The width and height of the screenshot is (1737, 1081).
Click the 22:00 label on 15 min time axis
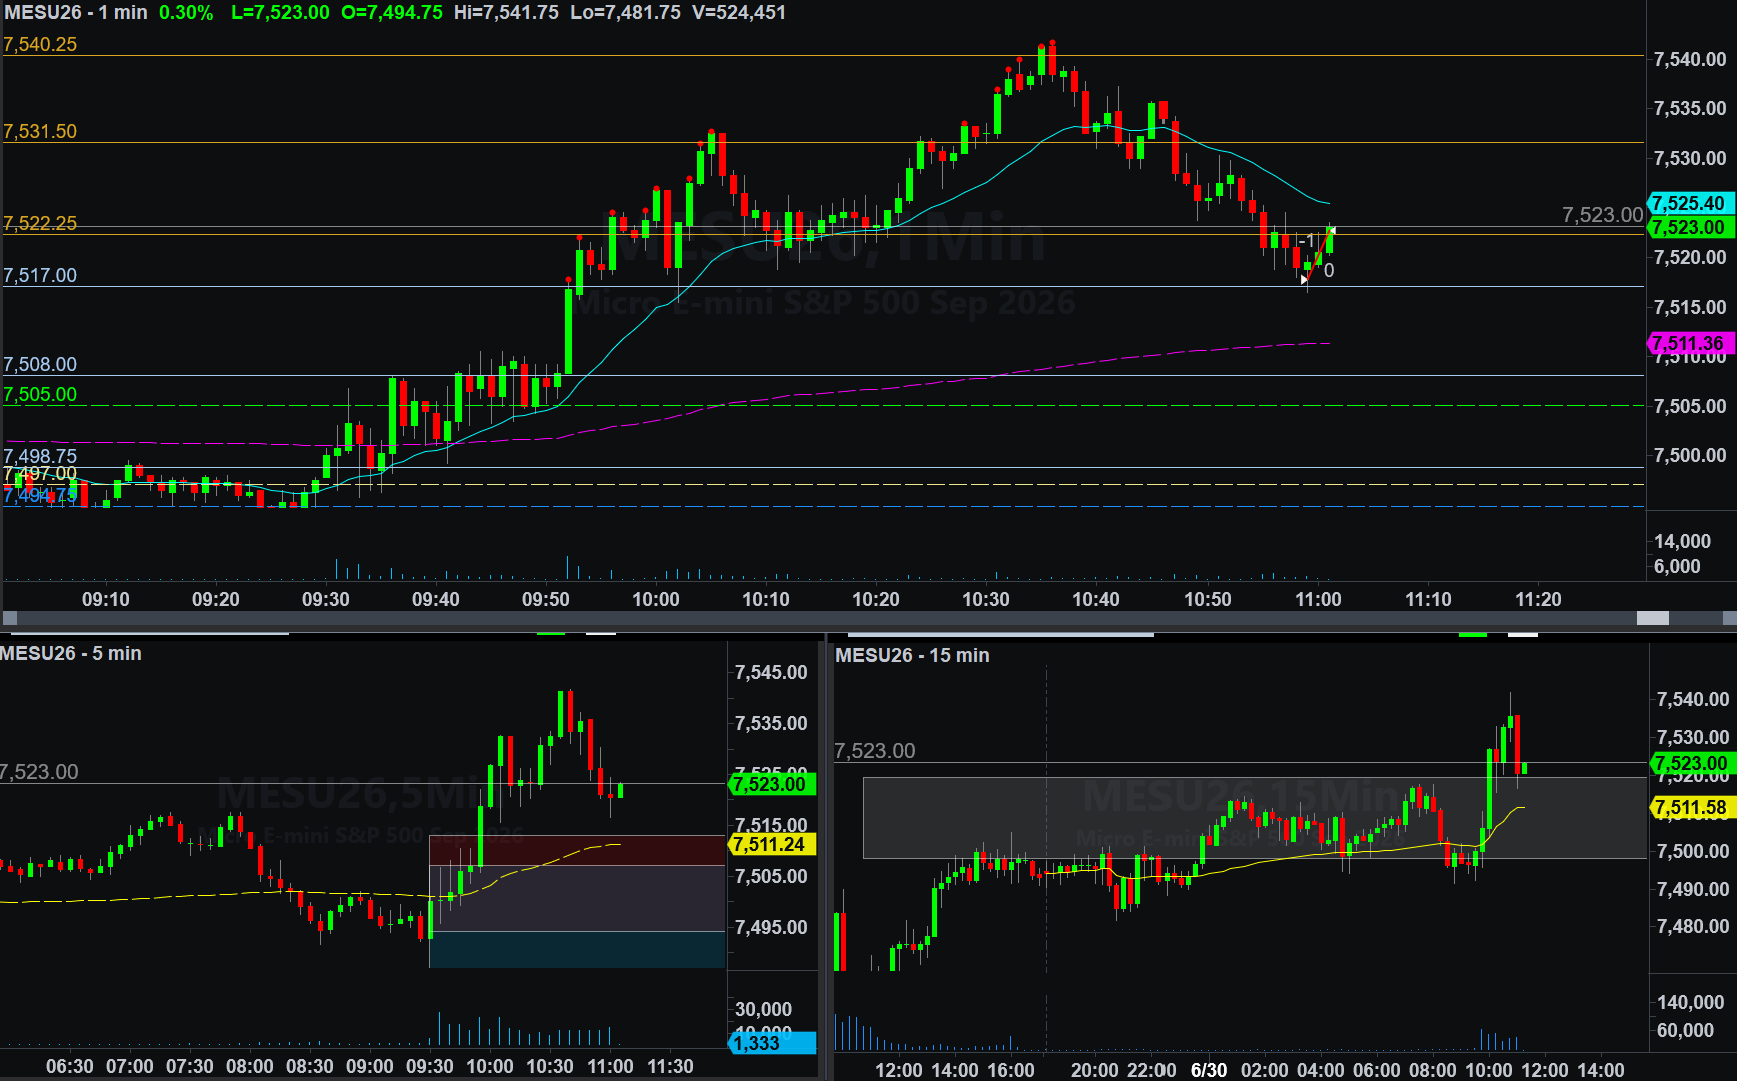pos(1152,1070)
